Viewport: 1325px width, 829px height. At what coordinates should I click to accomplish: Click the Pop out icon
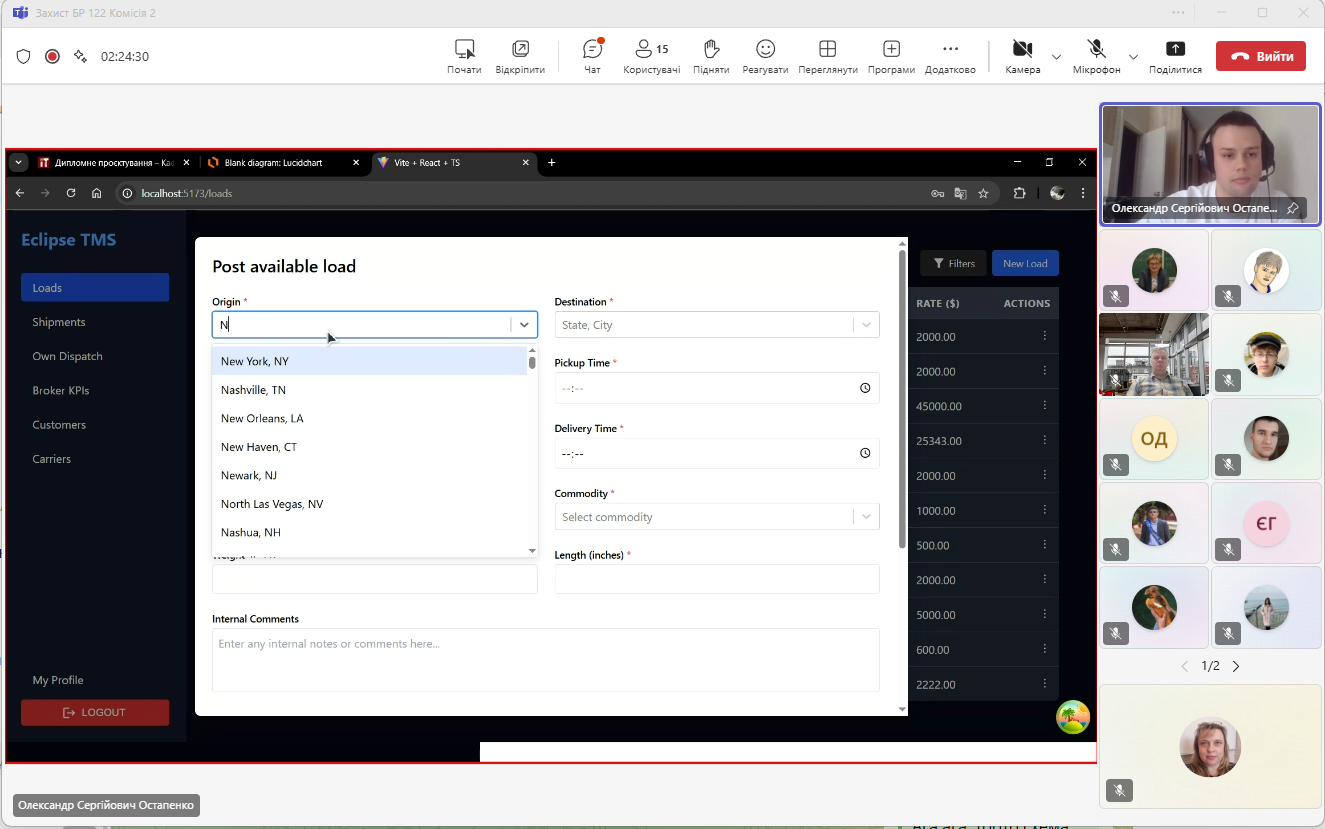coord(520,50)
